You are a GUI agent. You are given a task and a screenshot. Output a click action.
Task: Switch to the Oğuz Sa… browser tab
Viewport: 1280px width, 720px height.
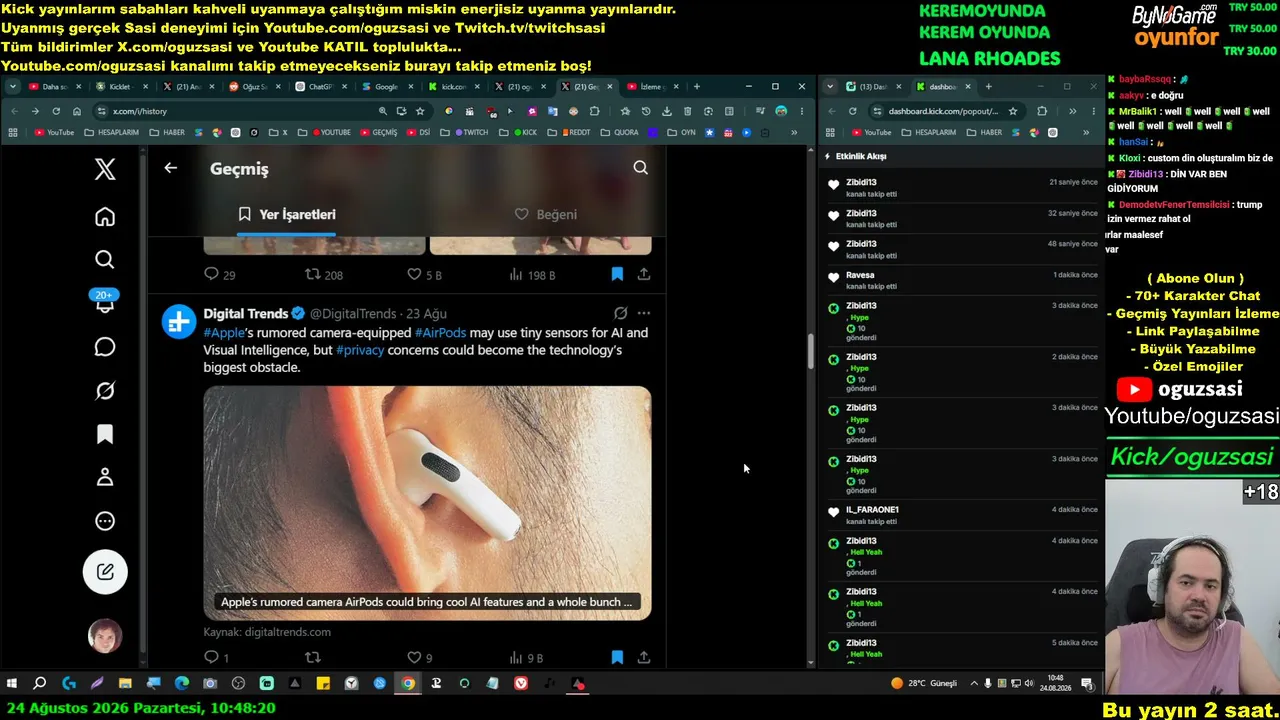pyautogui.click(x=254, y=87)
